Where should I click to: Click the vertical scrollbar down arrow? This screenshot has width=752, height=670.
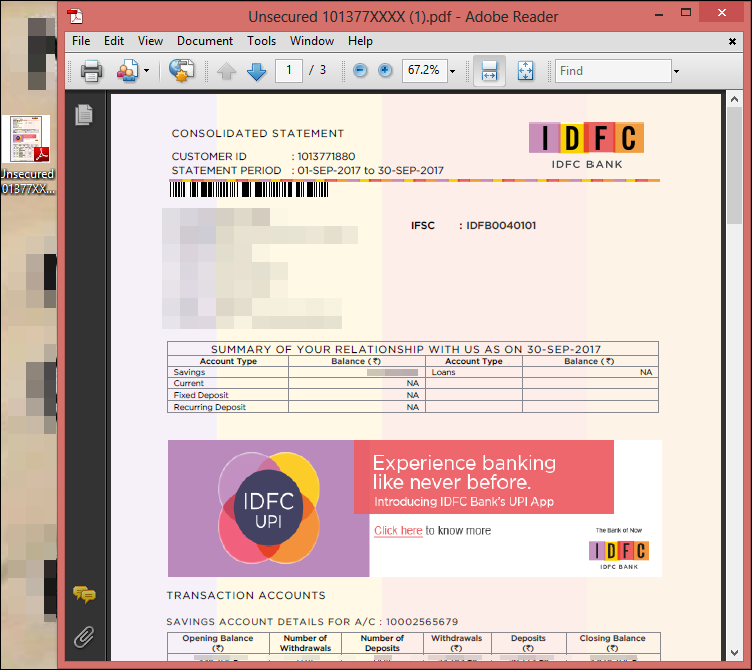coord(734,652)
